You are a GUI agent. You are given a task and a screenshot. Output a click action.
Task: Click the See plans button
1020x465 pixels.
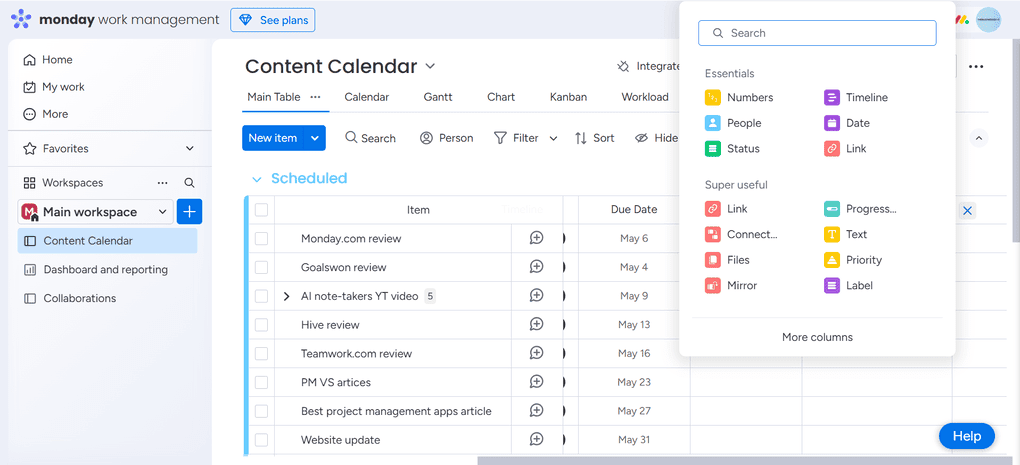[273, 20]
